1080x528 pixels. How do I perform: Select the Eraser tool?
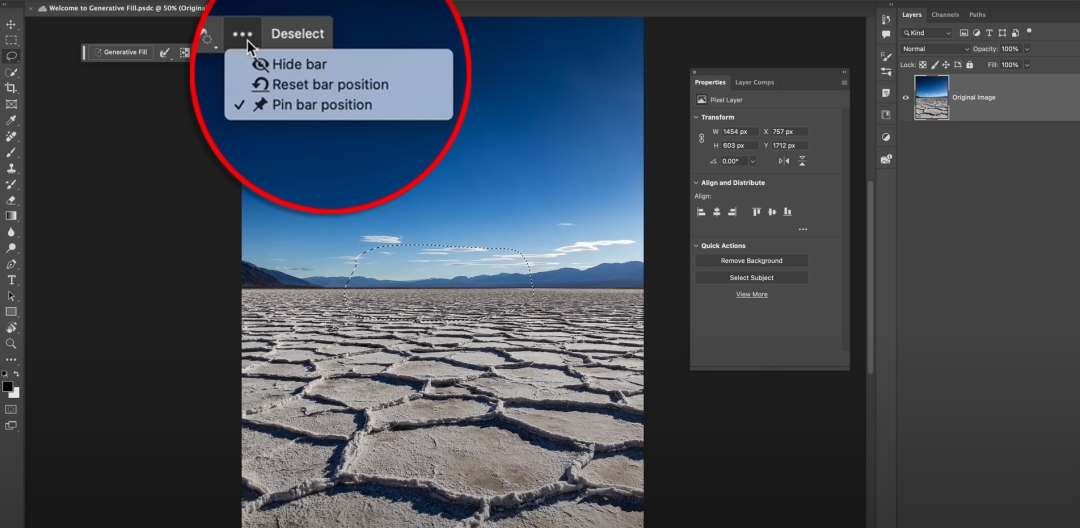[x=11, y=200]
